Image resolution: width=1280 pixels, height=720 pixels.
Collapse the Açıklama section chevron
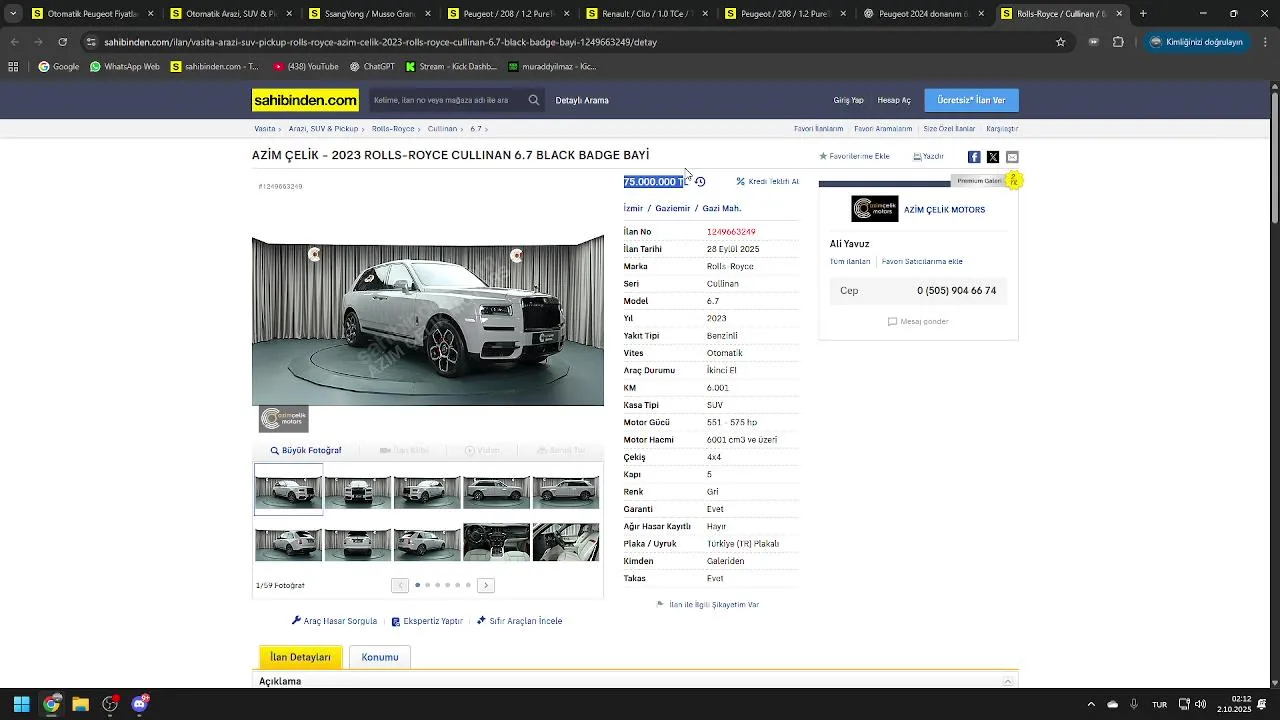pyautogui.click(x=1008, y=681)
